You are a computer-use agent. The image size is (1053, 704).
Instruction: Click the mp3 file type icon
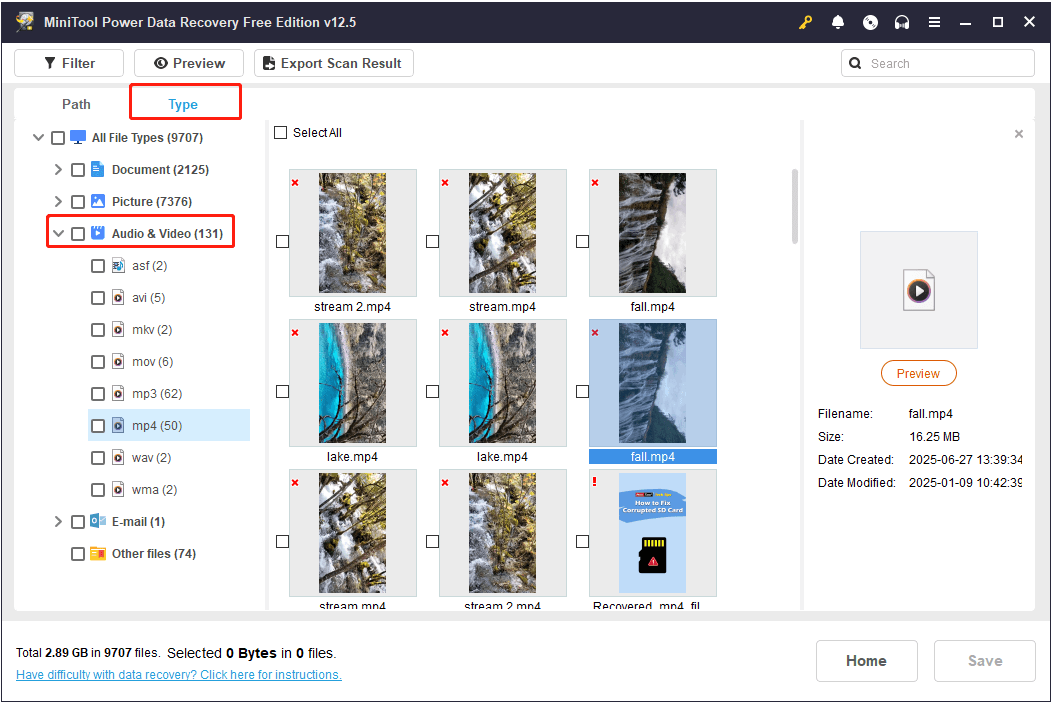(x=118, y=394)
